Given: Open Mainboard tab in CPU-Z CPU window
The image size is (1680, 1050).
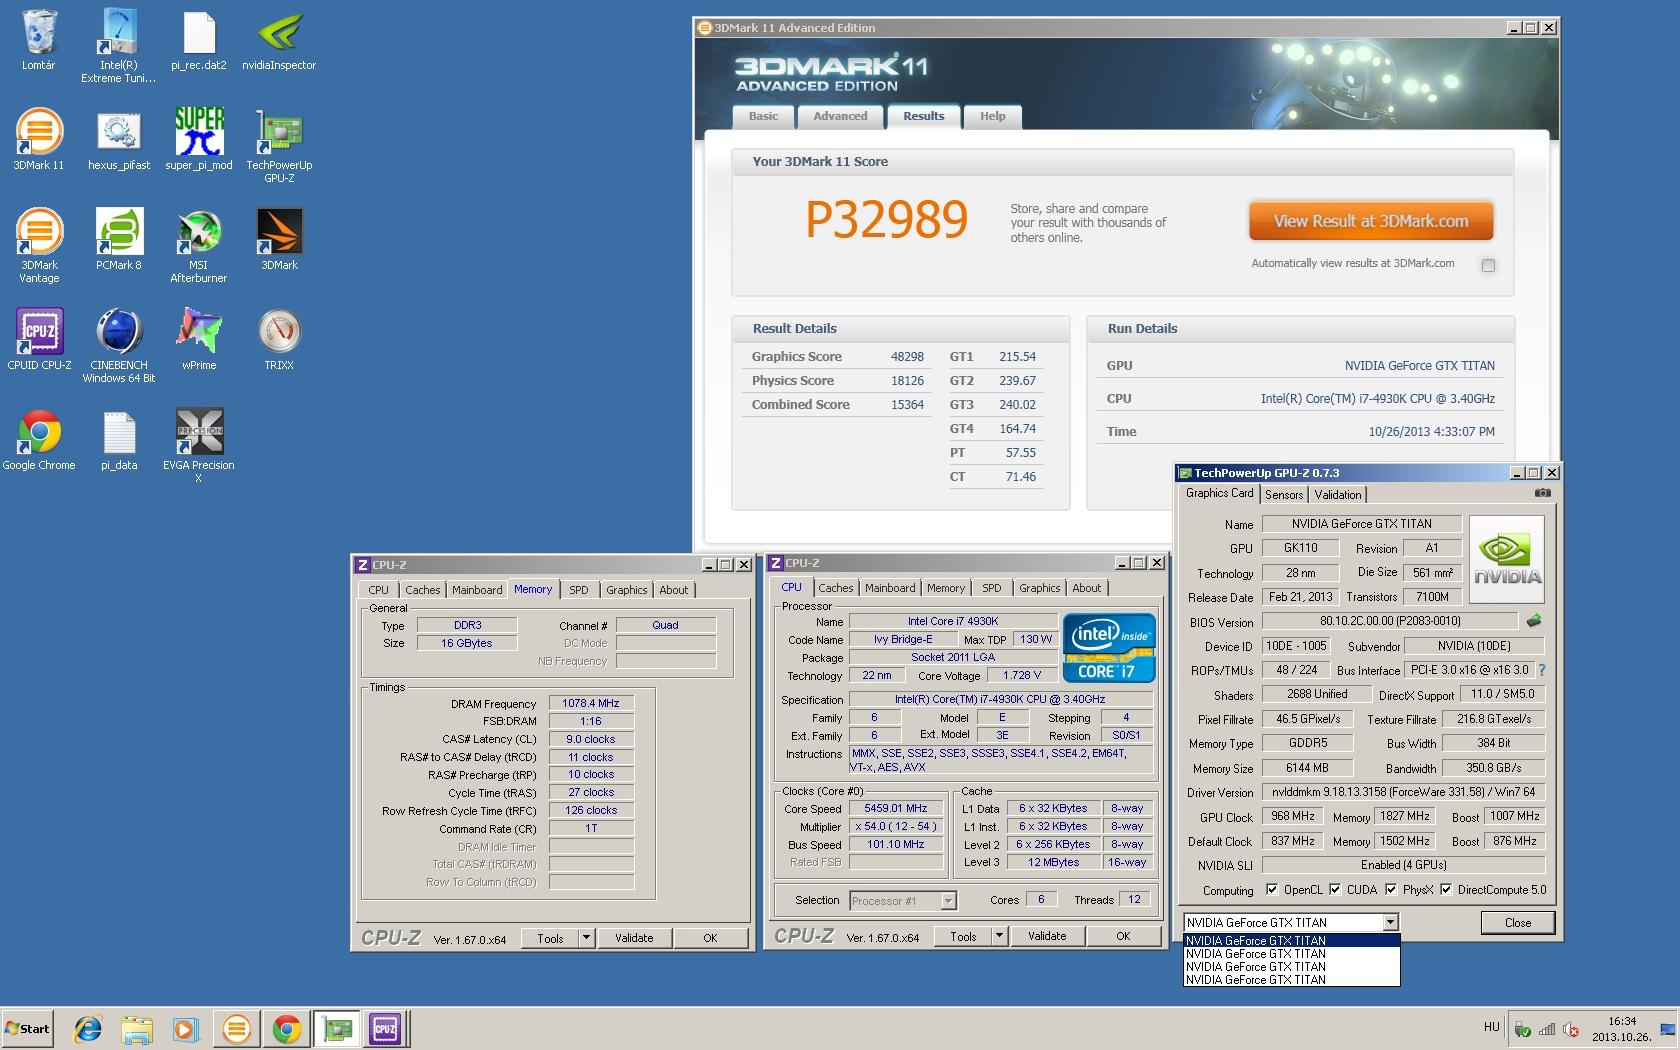Looking at the screenshot, I should point(890,588).
